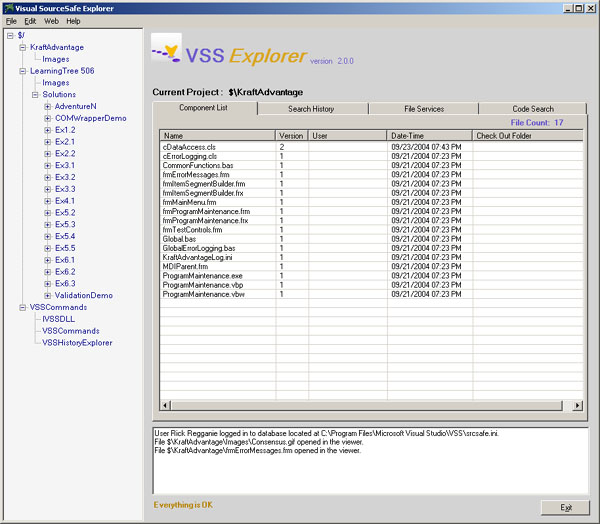Open the Help menu
This screenshot has width=600, height=524.
click(x=73, y=21)
